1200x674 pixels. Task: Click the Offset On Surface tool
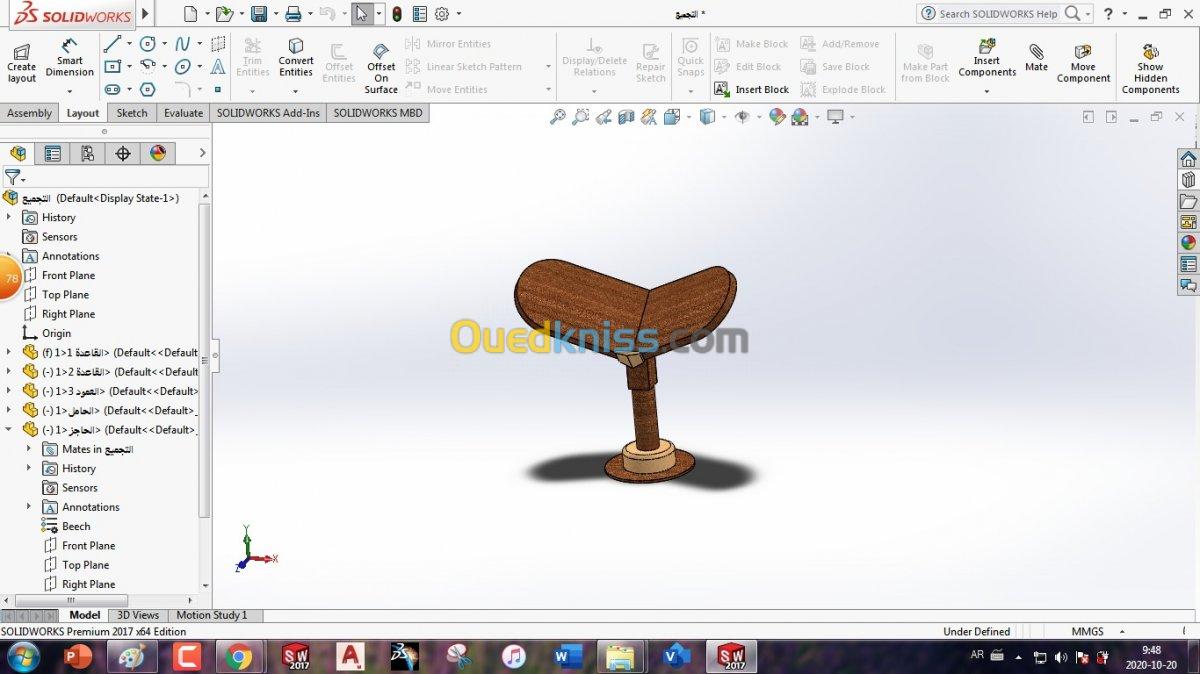[x=381, y=68]
